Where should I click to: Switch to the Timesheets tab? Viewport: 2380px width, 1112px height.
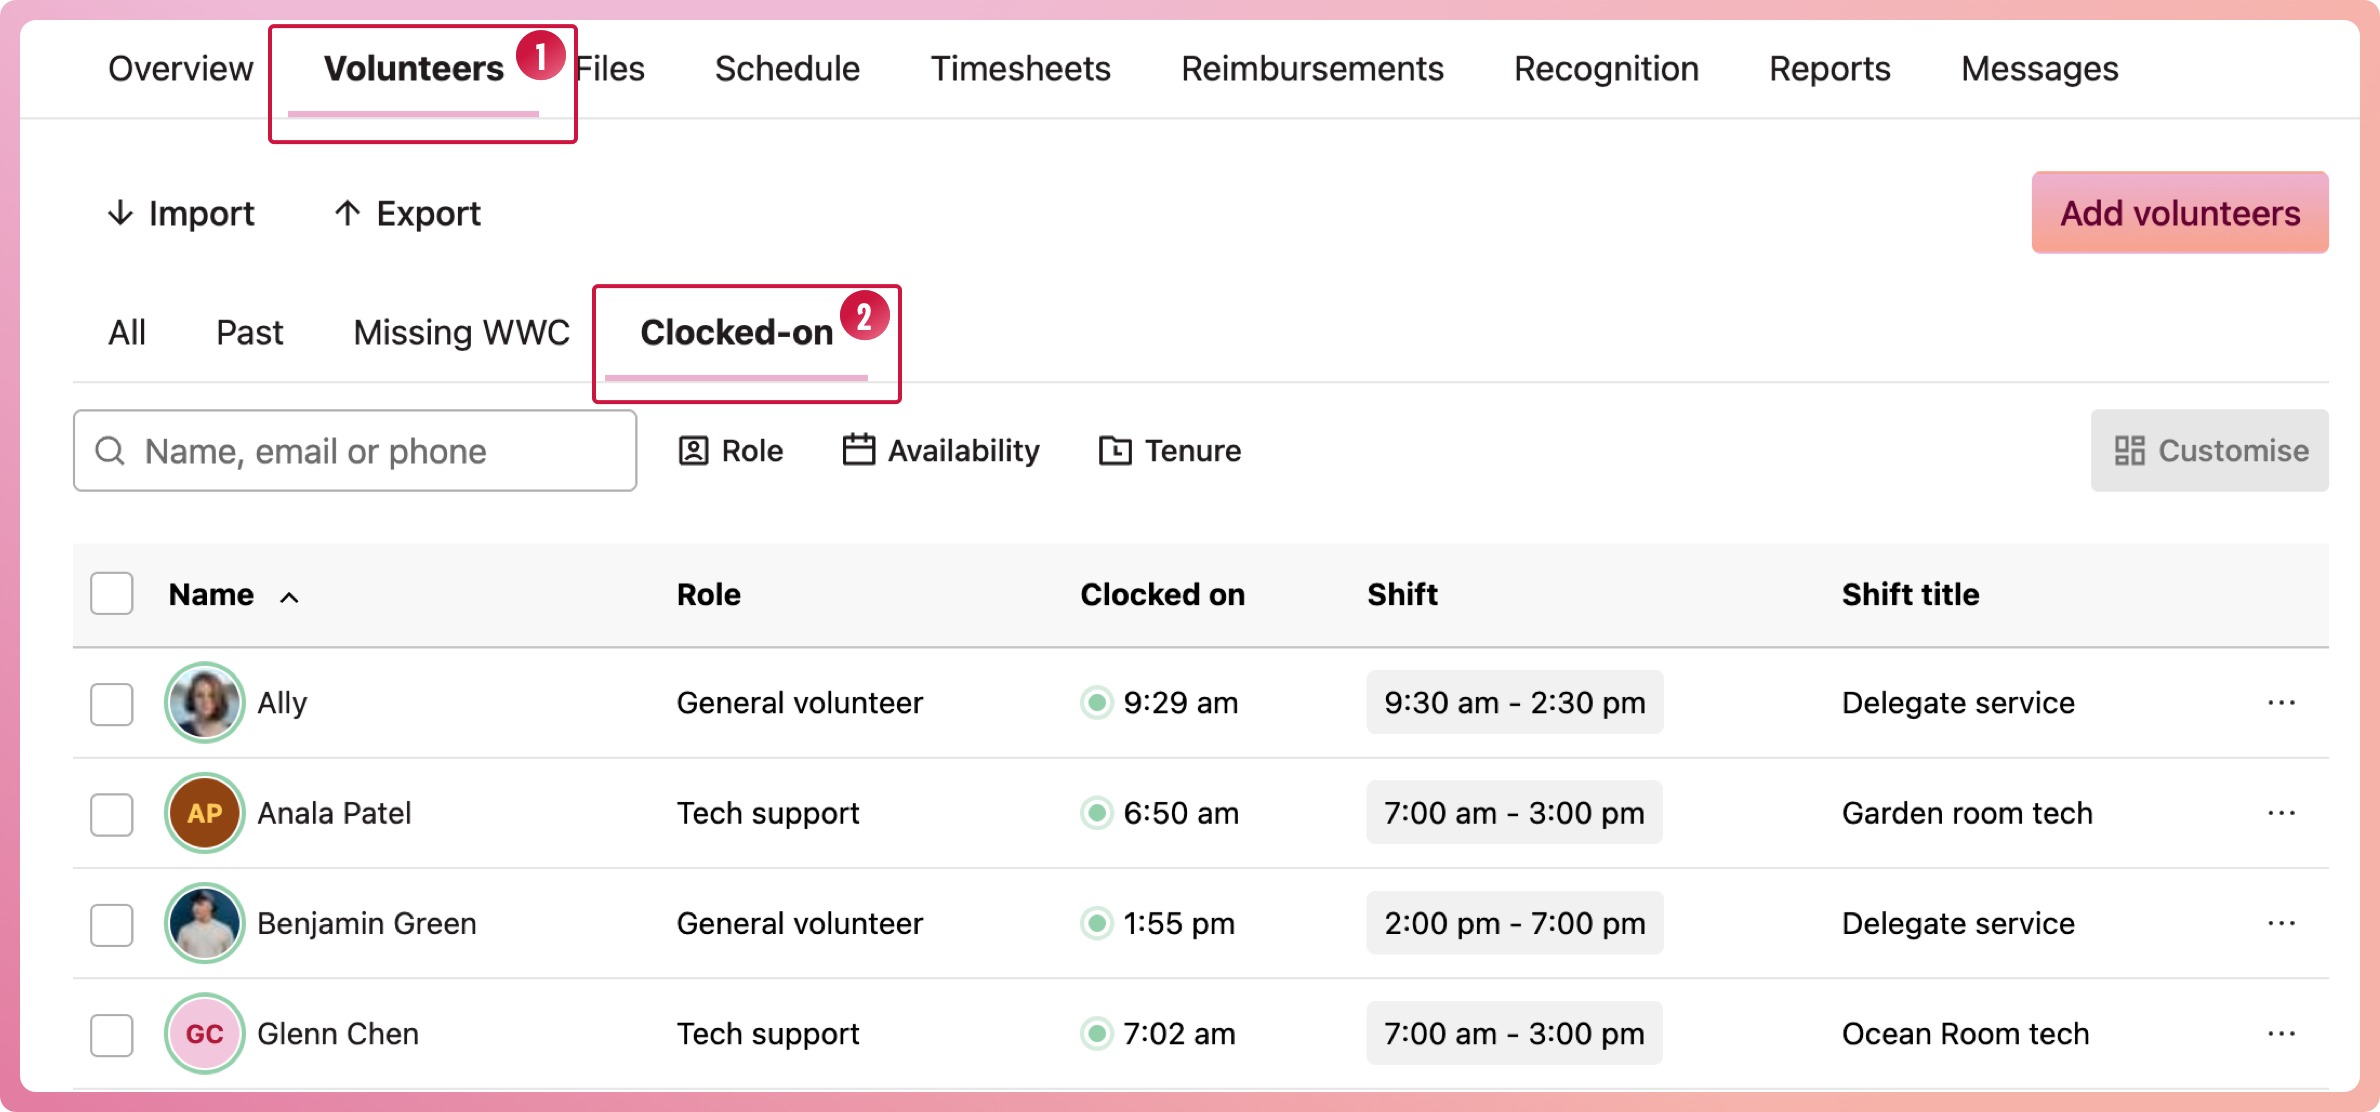(x=1020, y=69)
